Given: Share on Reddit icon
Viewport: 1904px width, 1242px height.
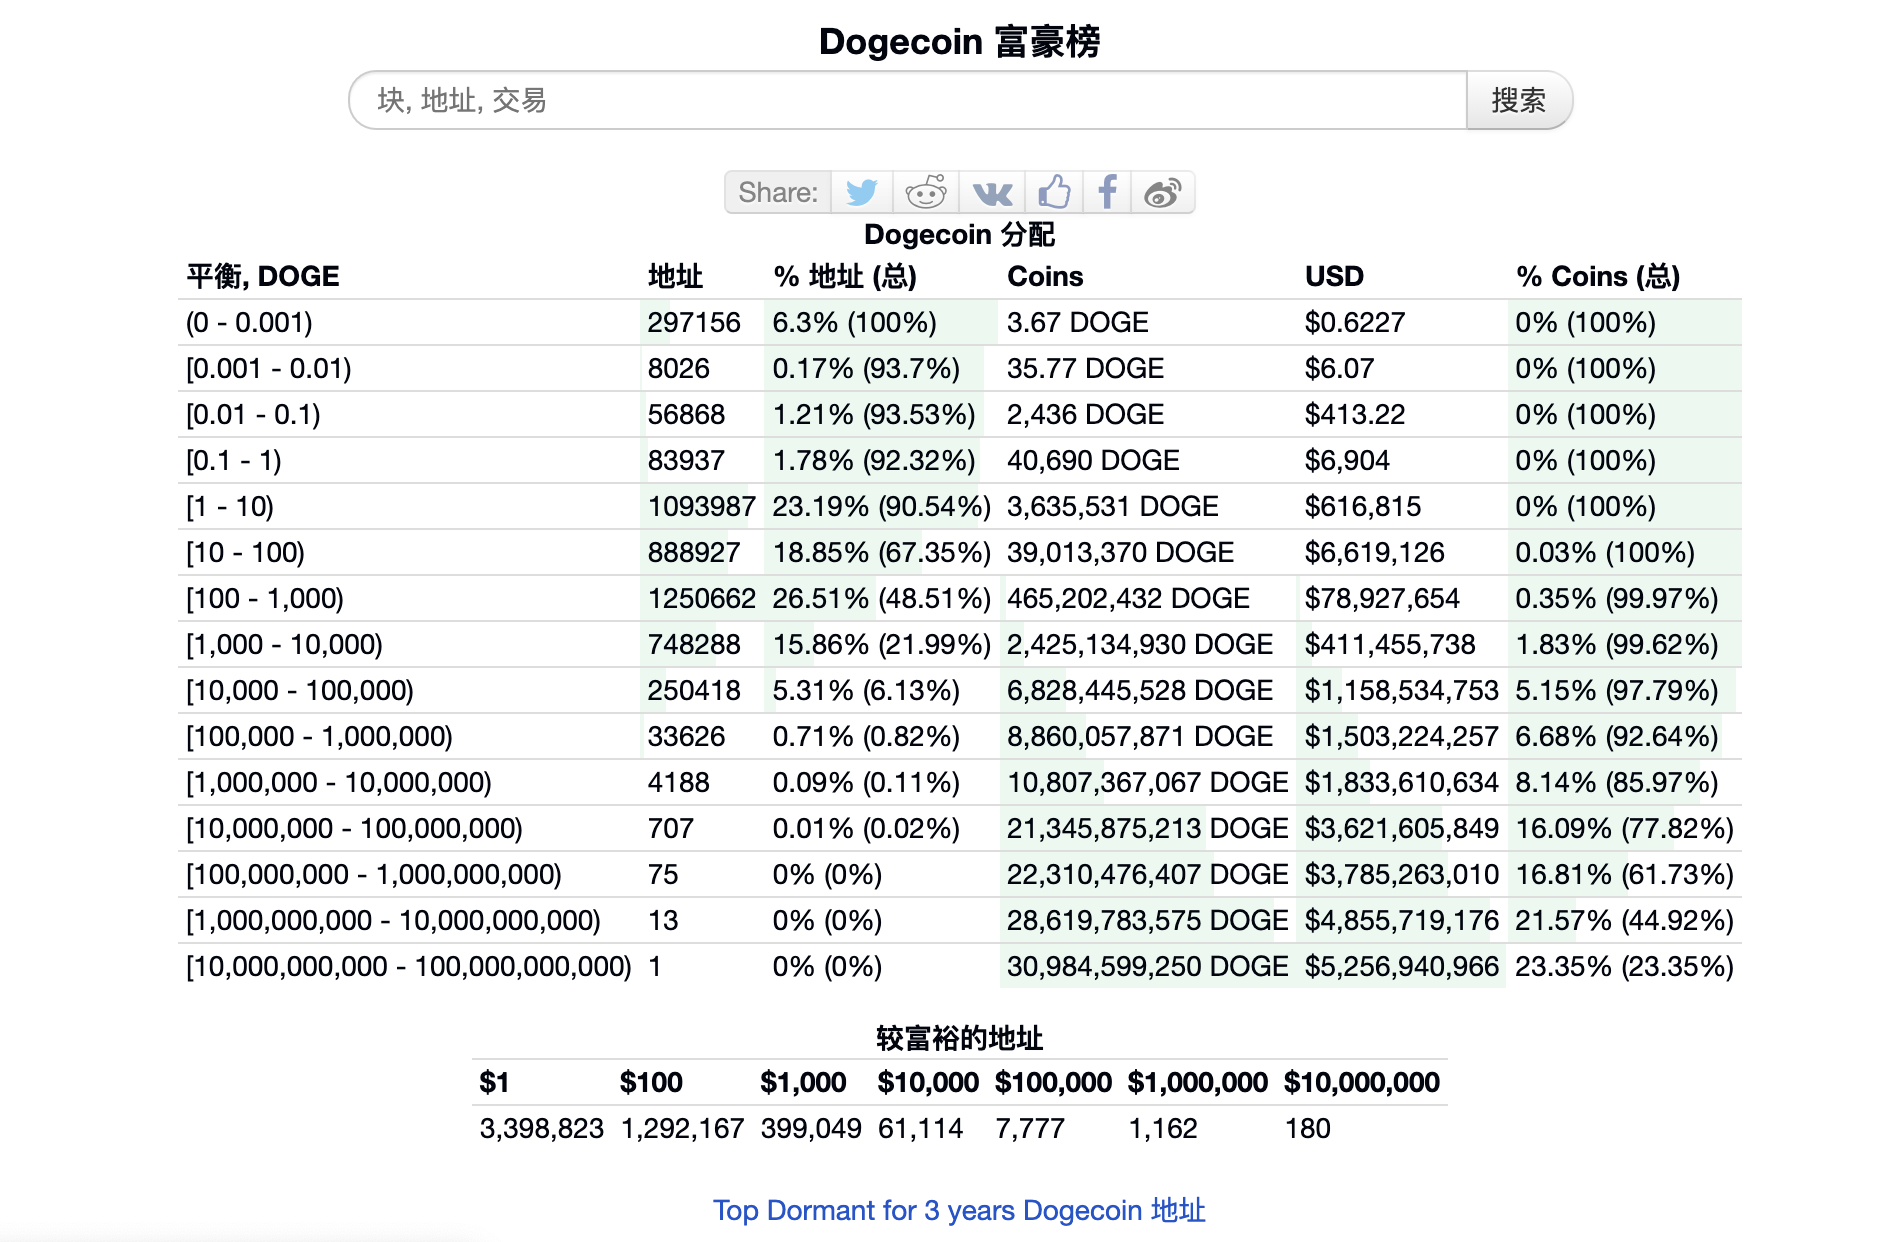Looking at the screenshot, I should pyautogui.click(x=926, y=192).
